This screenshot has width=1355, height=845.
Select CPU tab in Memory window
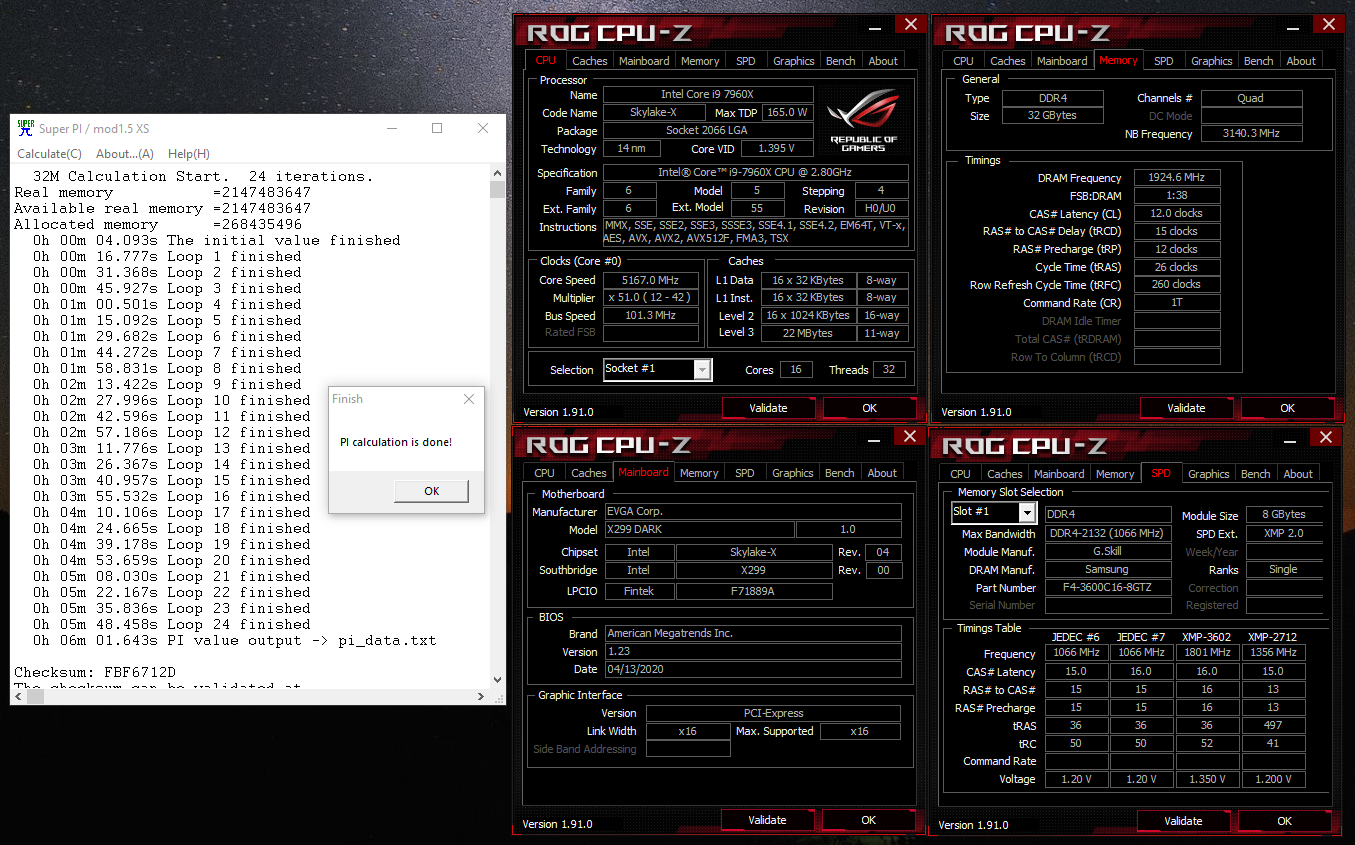(x=964, y=61)
